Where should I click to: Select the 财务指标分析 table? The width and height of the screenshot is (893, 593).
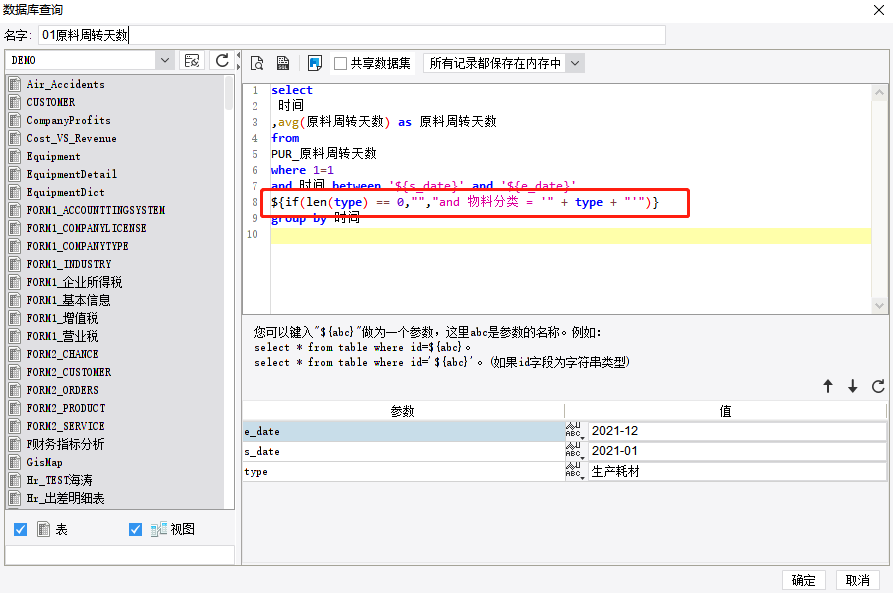point(65,444)
